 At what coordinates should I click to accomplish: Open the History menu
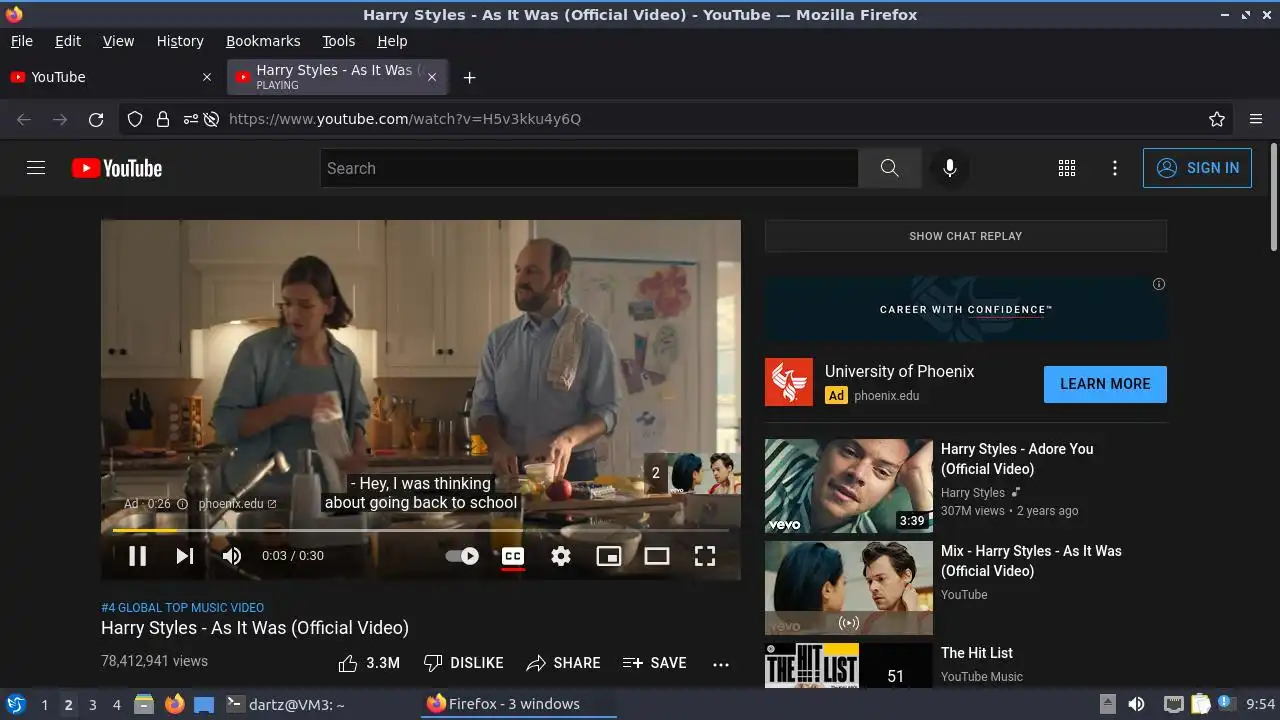tap(180, 41)
